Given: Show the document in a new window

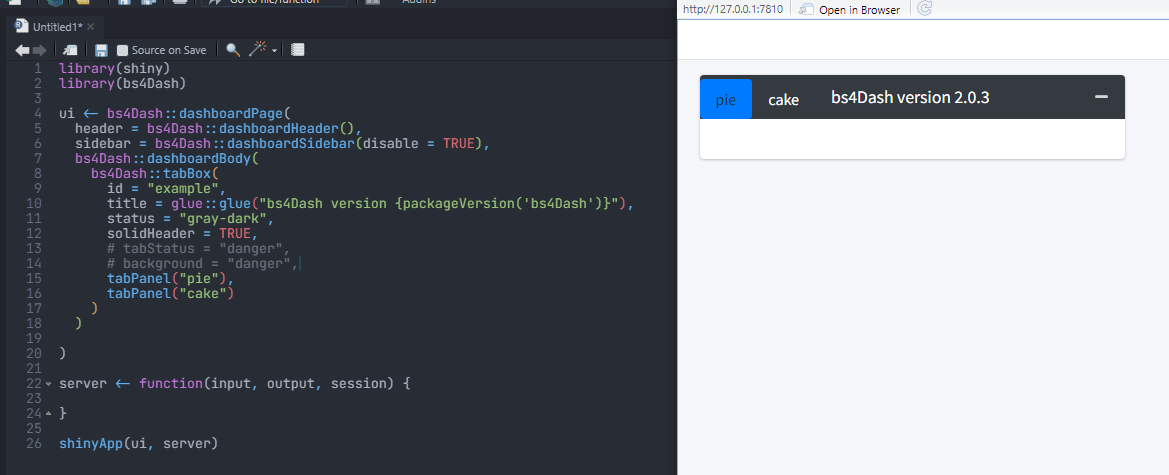Looking at the screenshot, I should (x=70, y=50).
